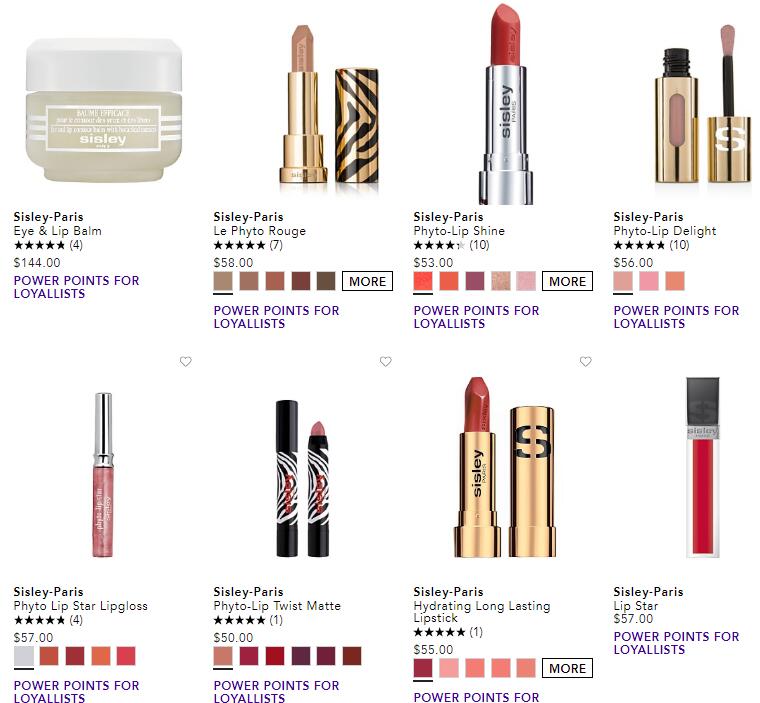This screenshot has width=760, height=703.
Task: Favorite the Phyto Lip Star Lipgloss heart icon
Action: (x=186, y=362)
